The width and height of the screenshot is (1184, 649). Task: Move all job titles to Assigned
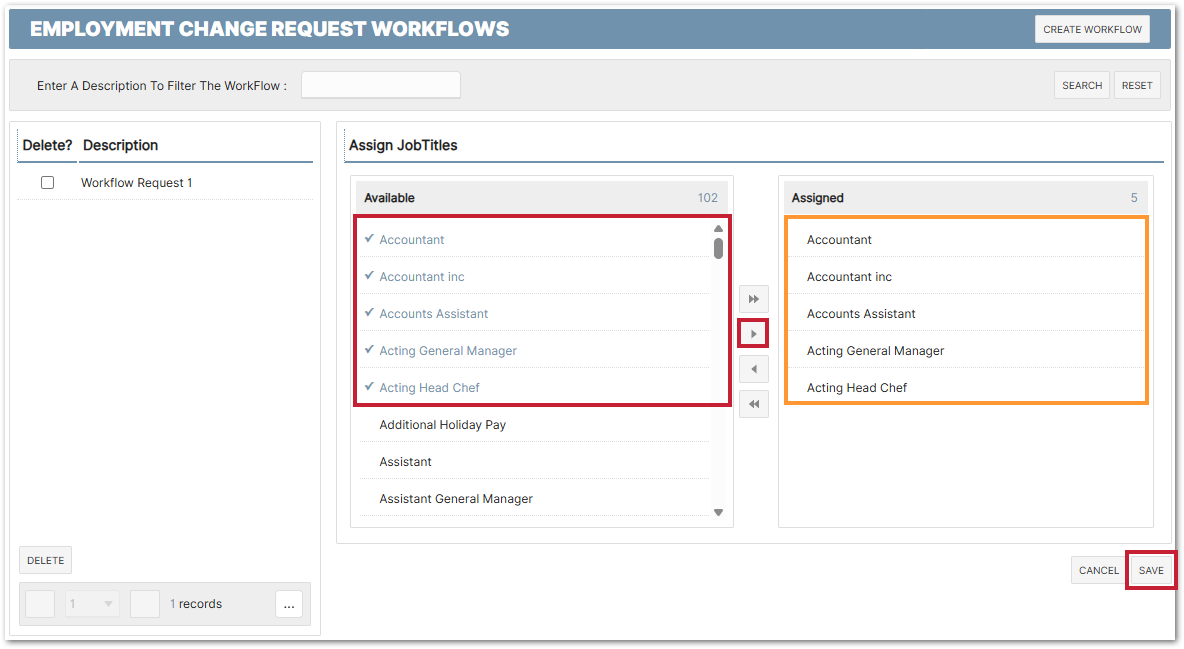[x=753, y=299]
